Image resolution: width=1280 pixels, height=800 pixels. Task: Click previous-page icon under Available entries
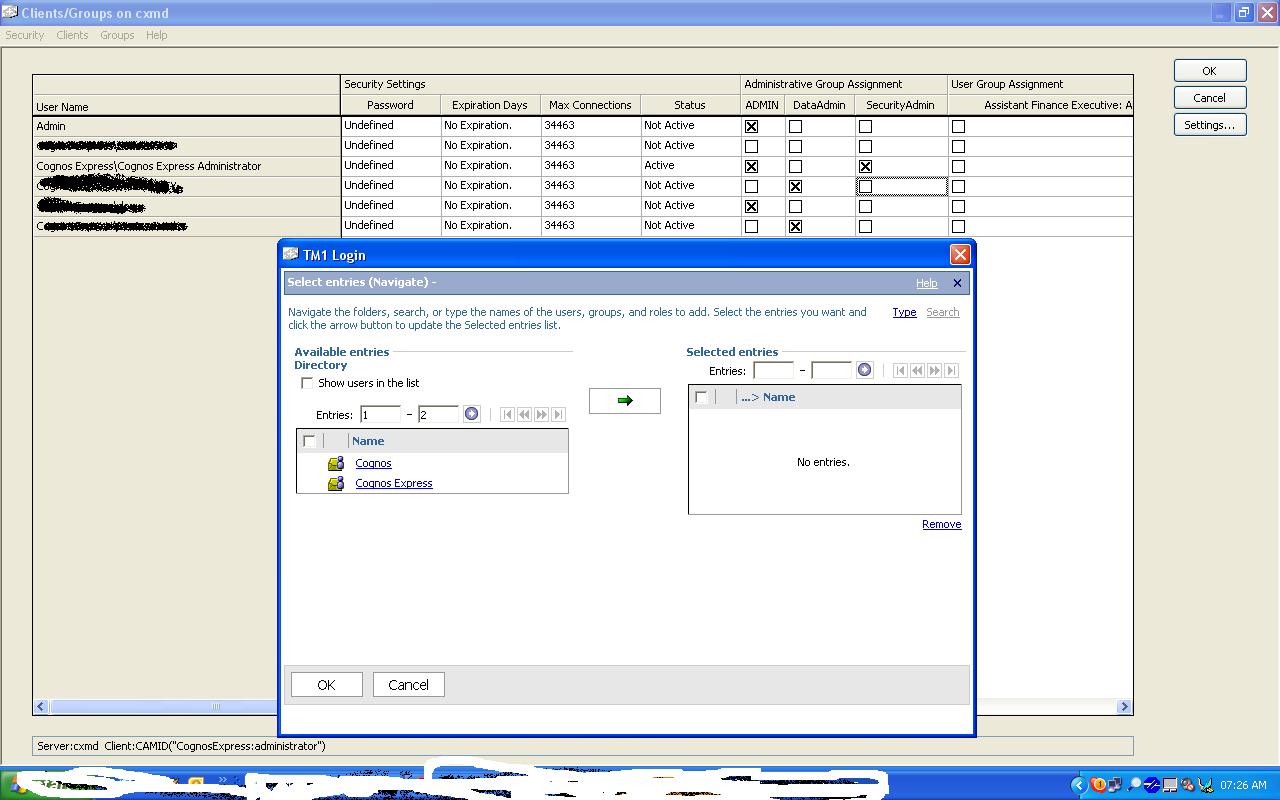pyautogui.click(x=524, y=414)
